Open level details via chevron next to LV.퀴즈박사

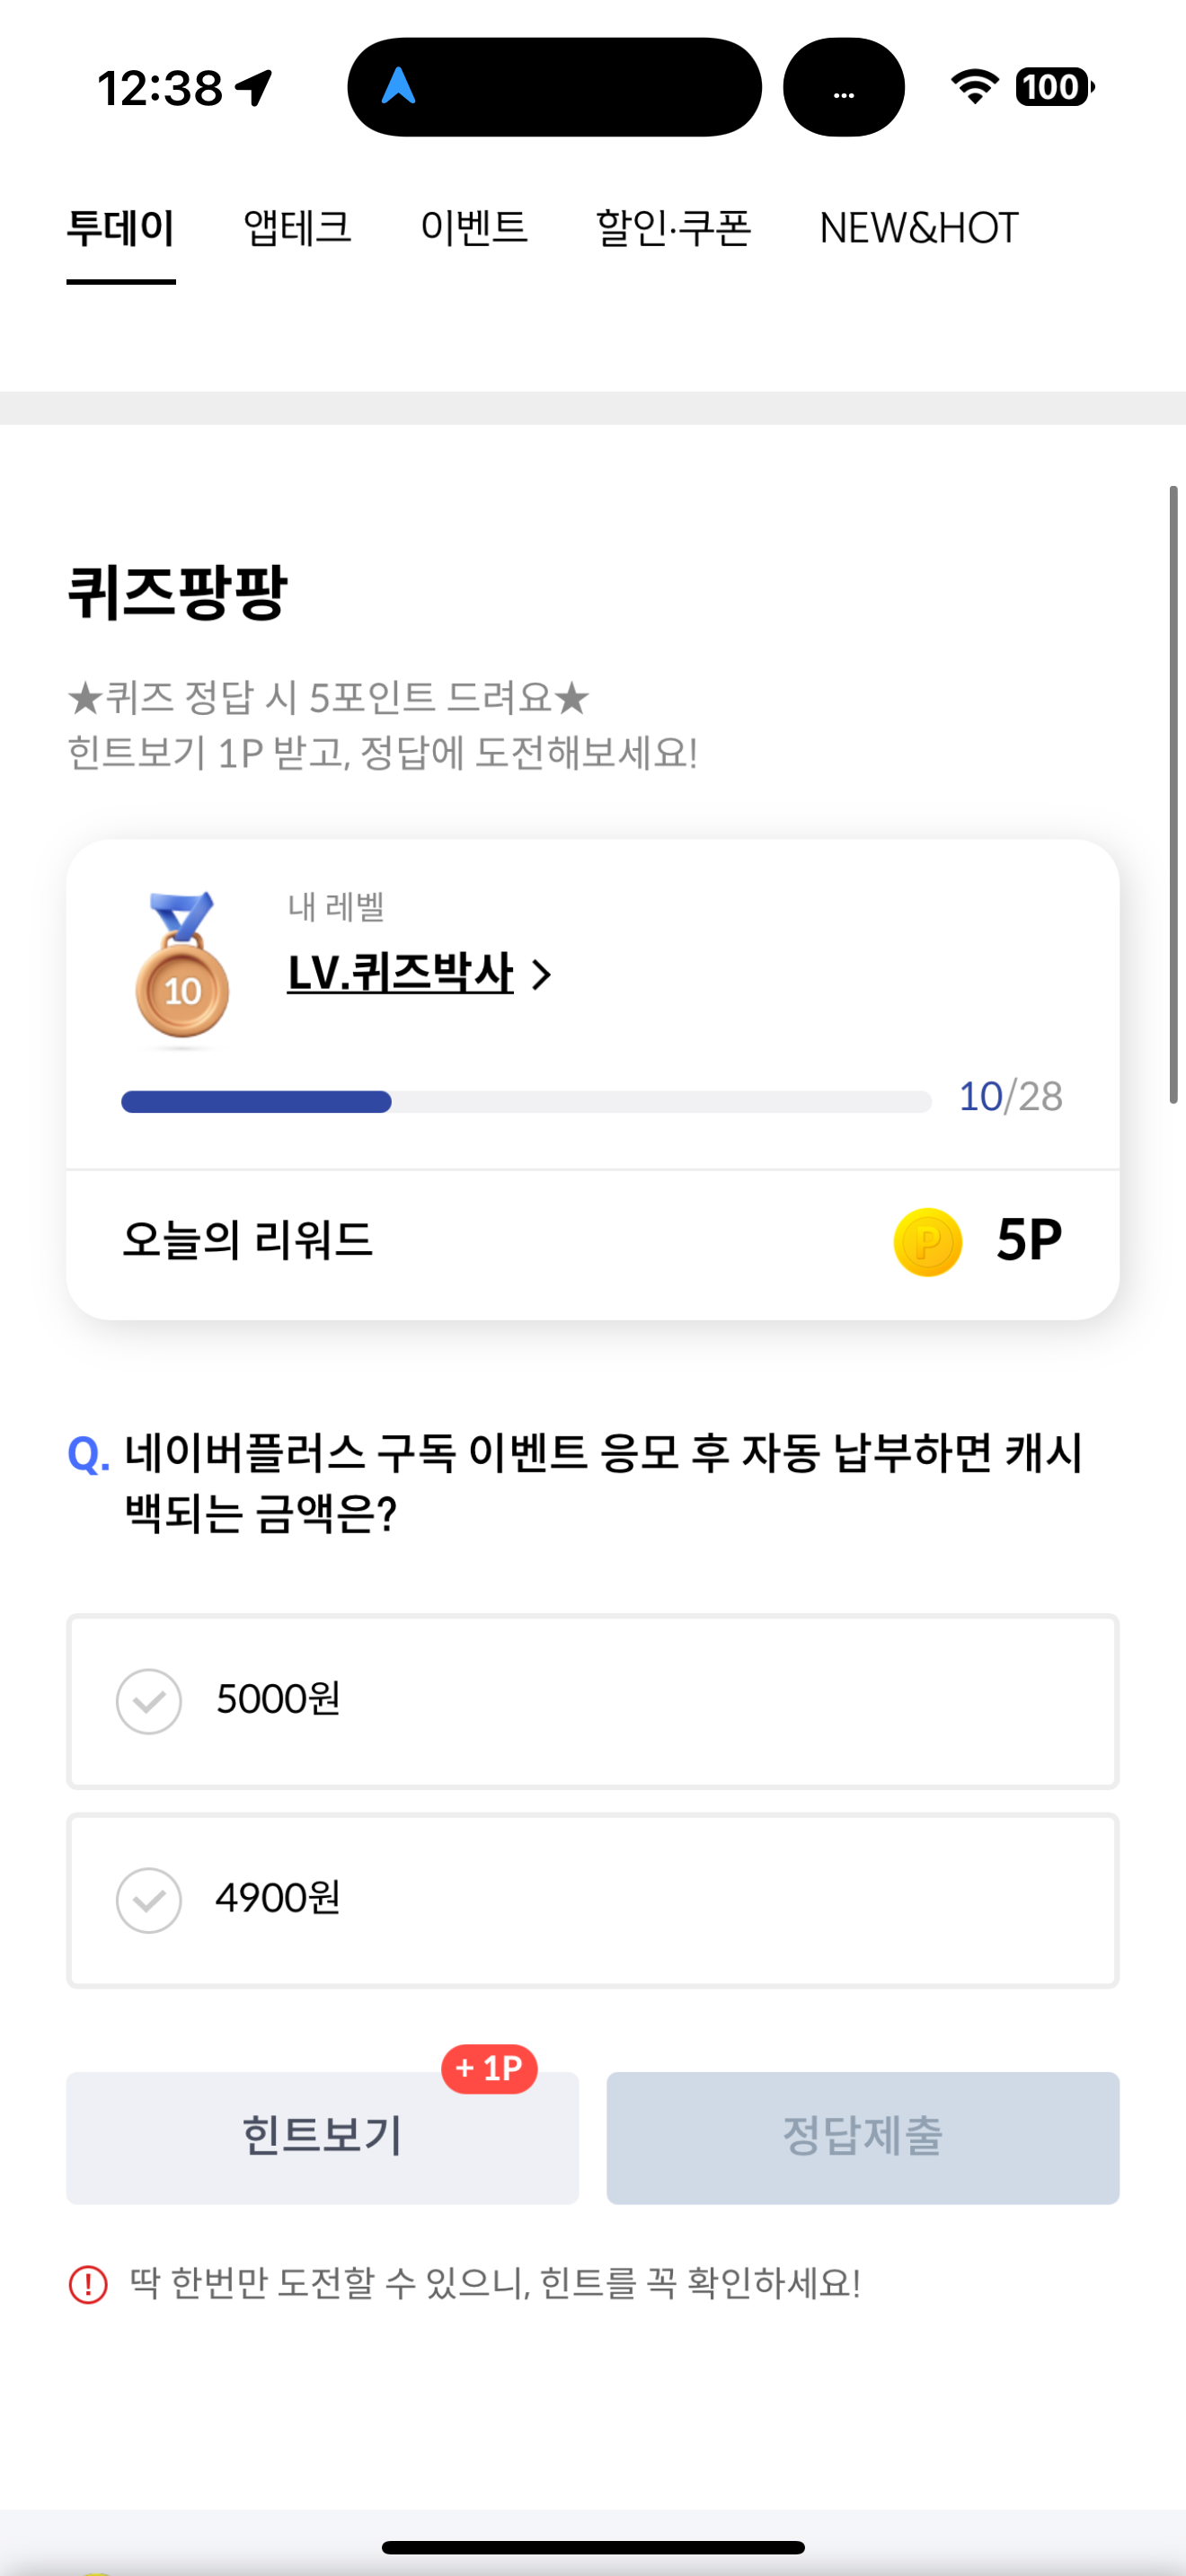541,974
